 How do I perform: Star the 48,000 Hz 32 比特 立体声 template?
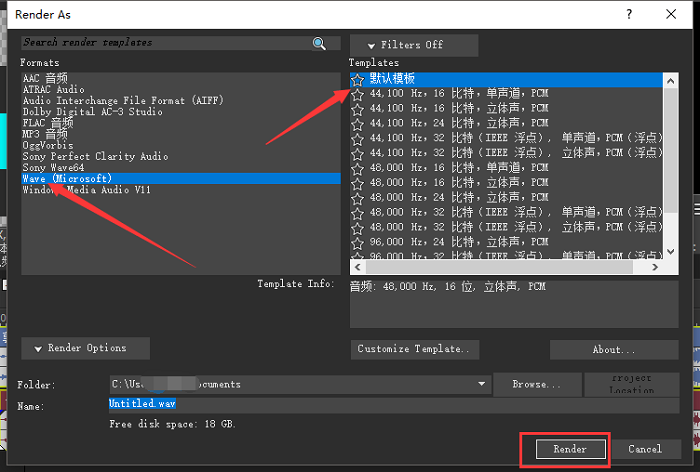click(357, 229)
